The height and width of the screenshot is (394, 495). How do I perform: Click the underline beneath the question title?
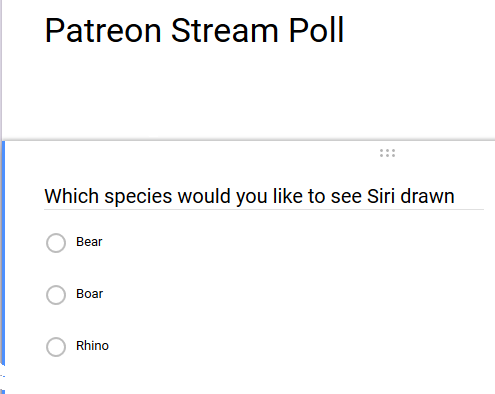[x=264, y=209]
